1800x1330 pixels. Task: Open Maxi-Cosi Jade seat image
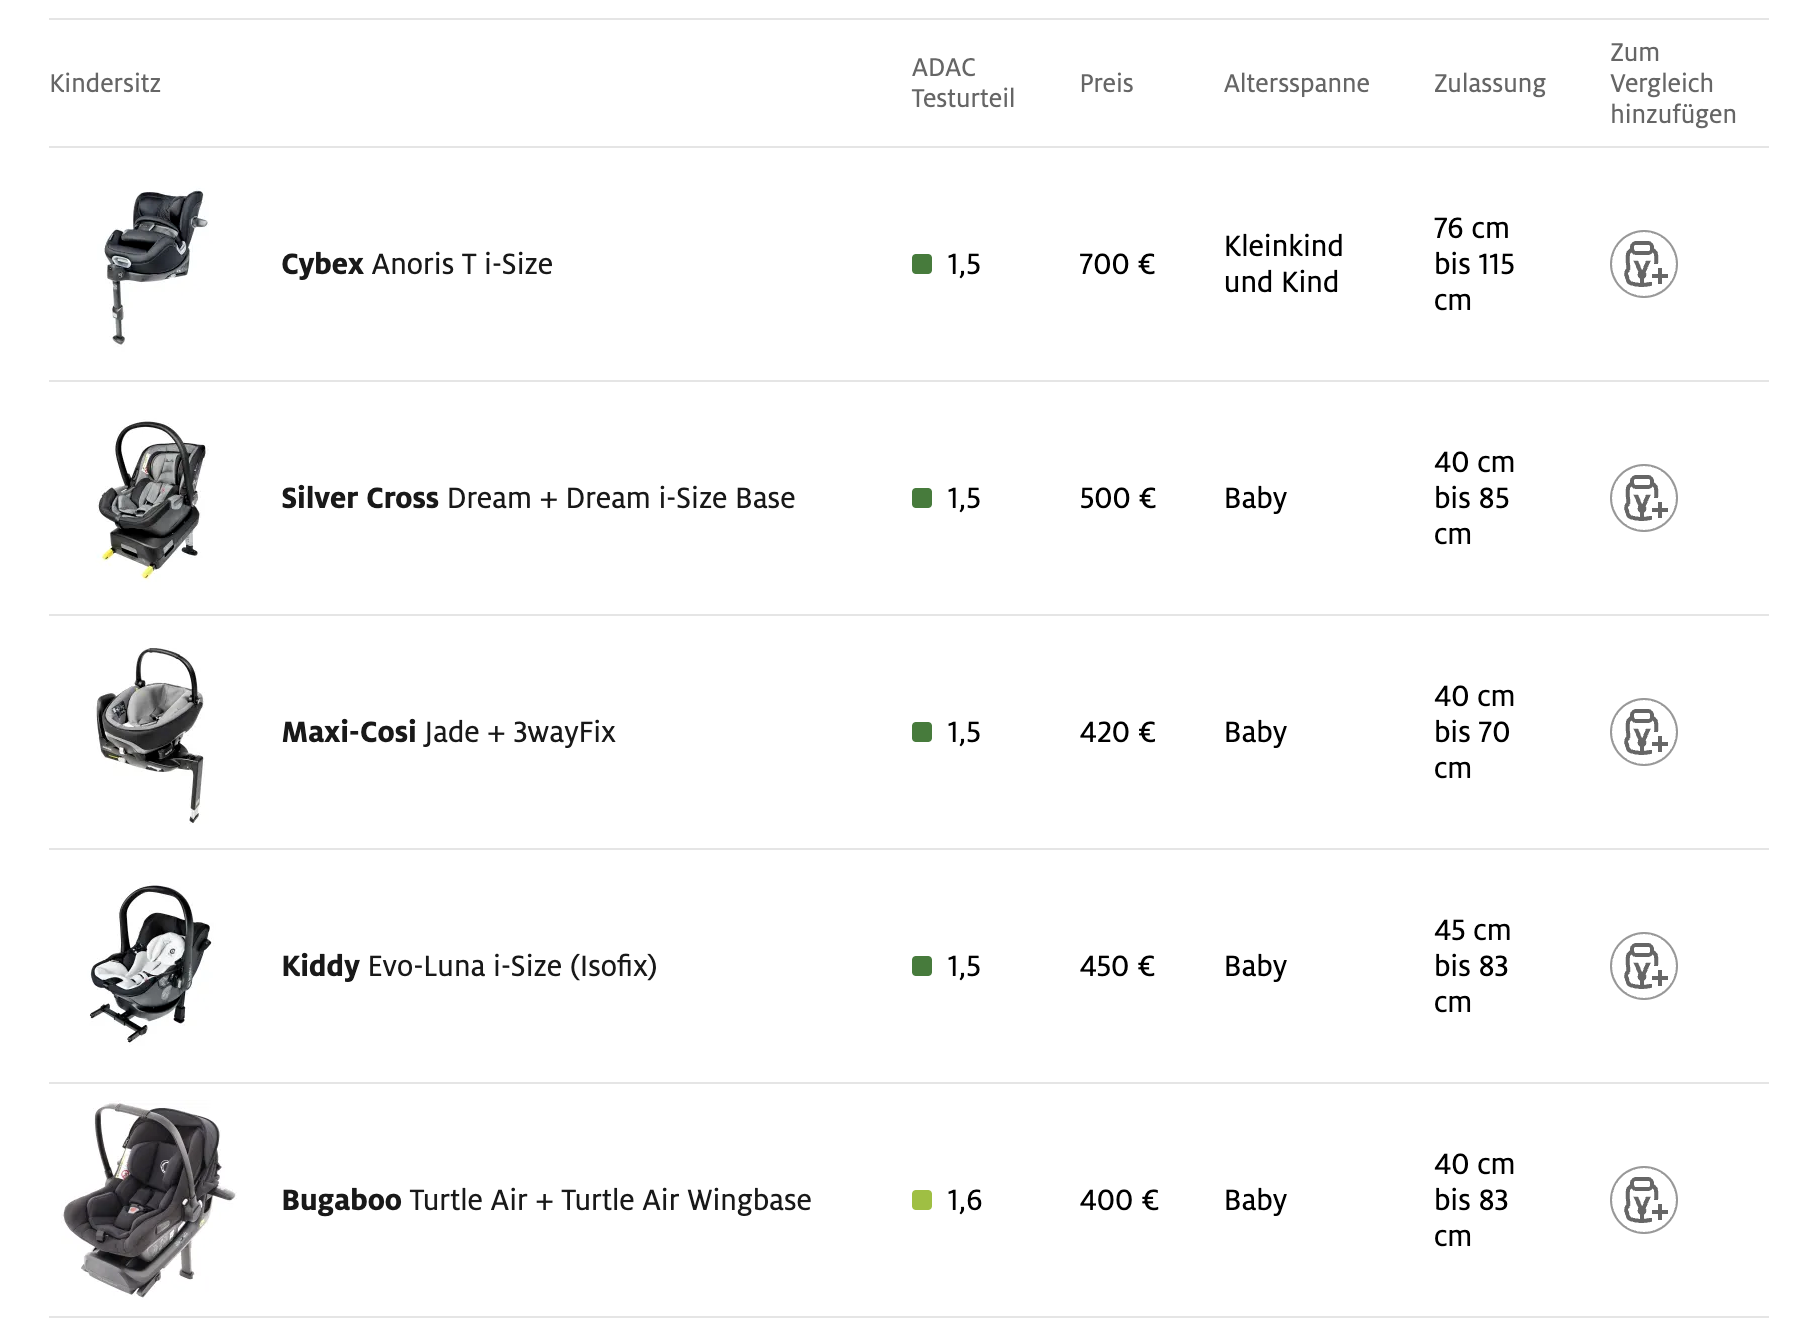(150, 734)
